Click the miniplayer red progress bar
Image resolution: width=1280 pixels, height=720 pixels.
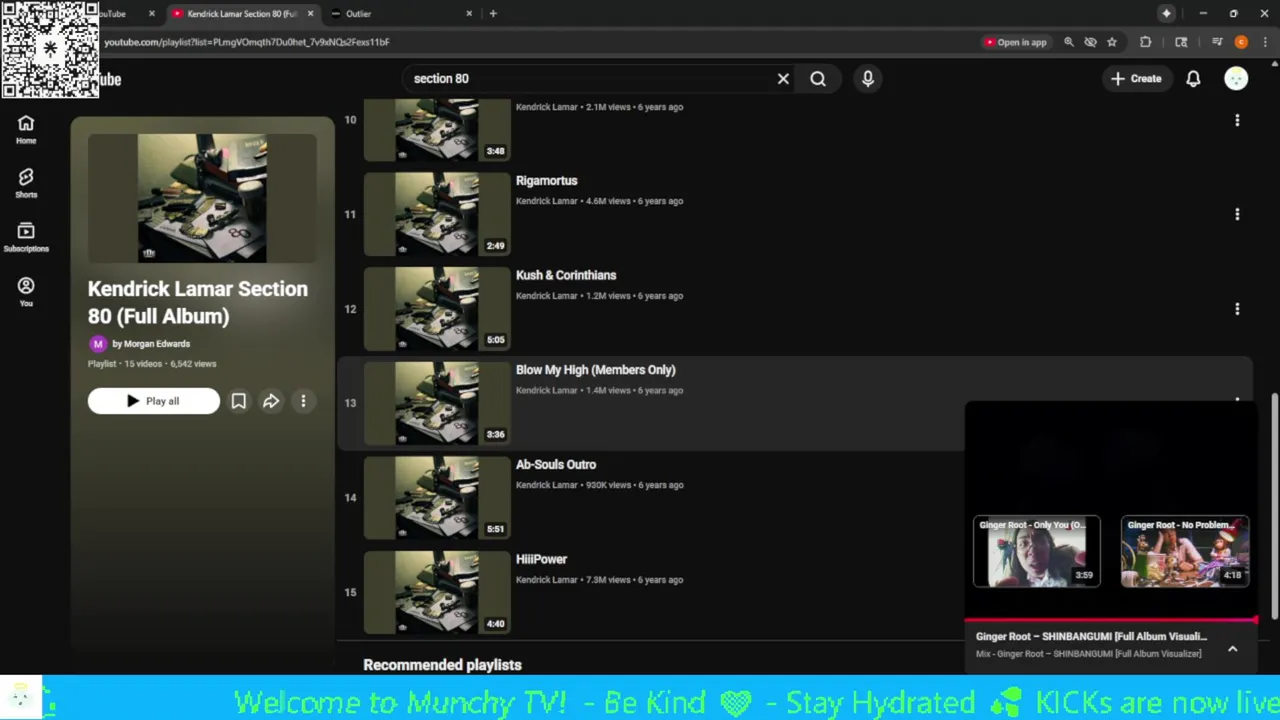pyautogui.click(x=1110, y=621)
